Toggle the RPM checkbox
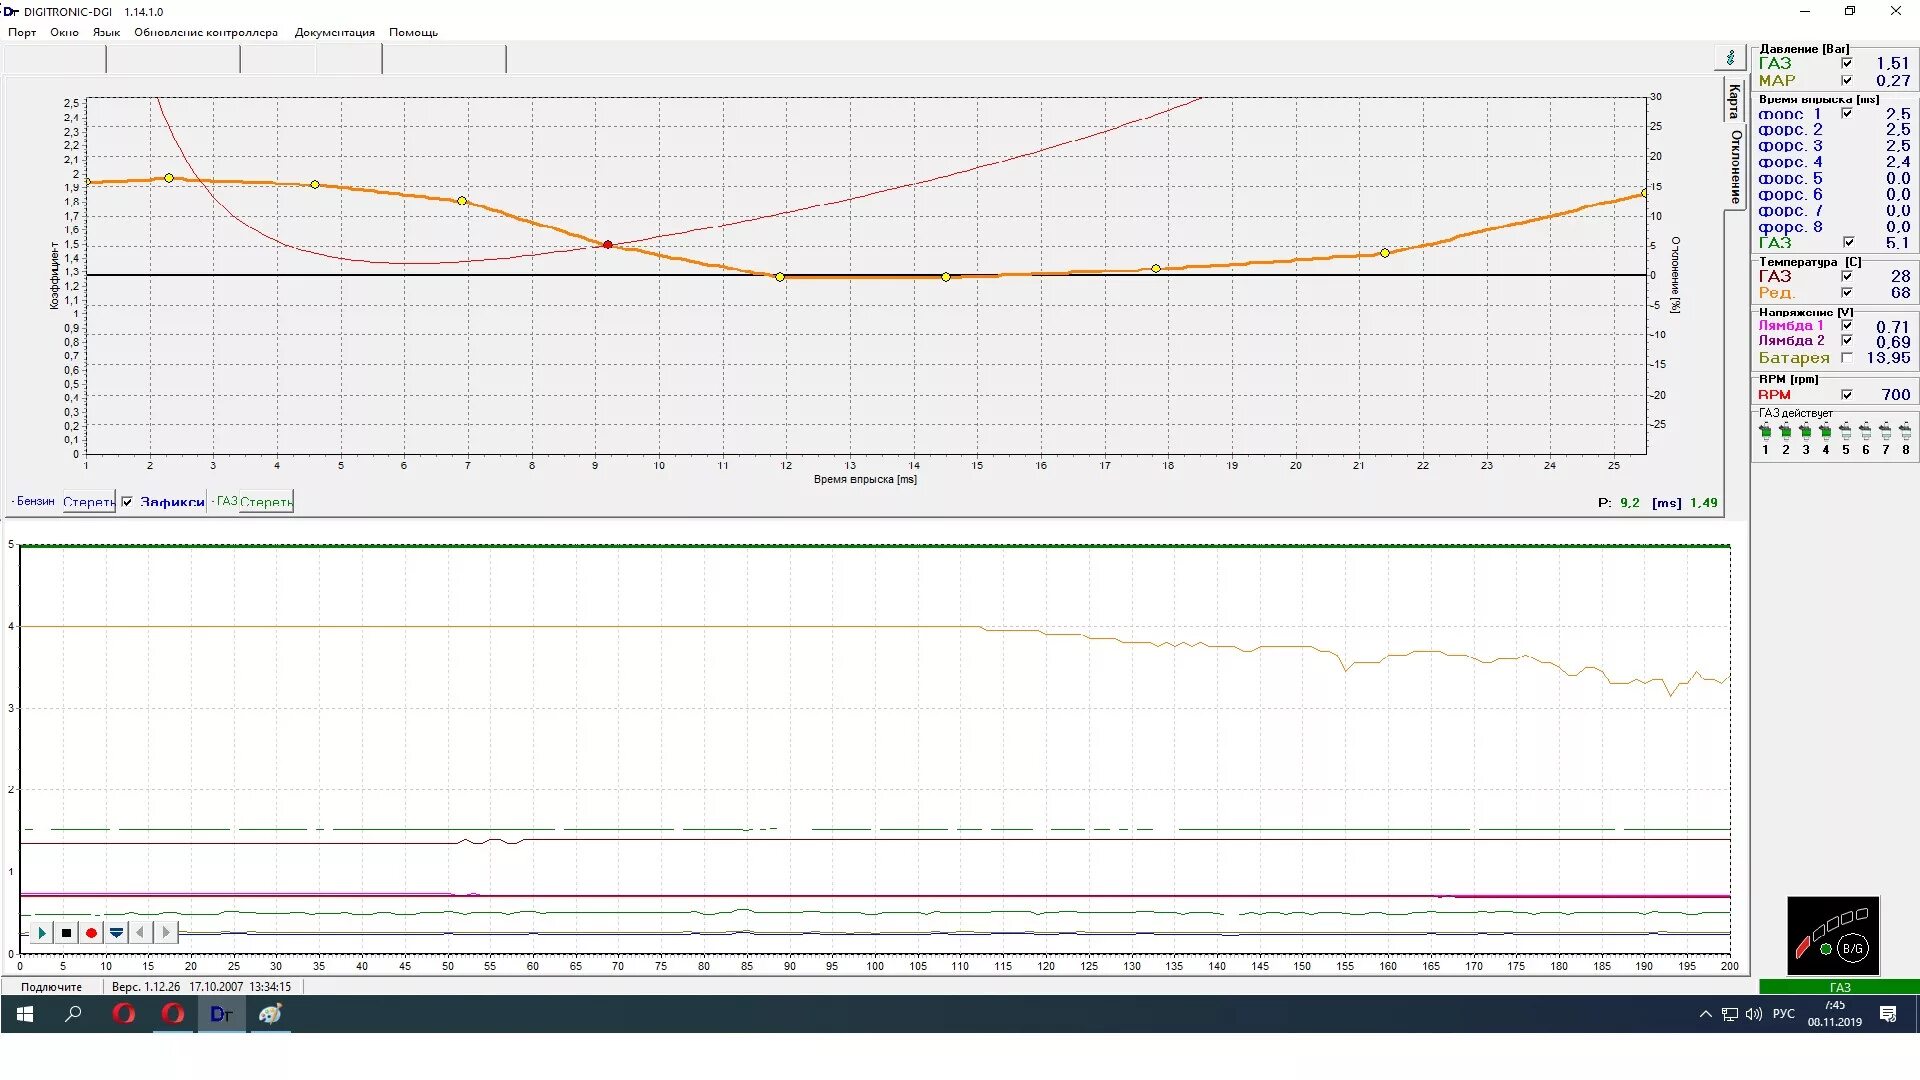1920x1080 pixels. 1846,395
